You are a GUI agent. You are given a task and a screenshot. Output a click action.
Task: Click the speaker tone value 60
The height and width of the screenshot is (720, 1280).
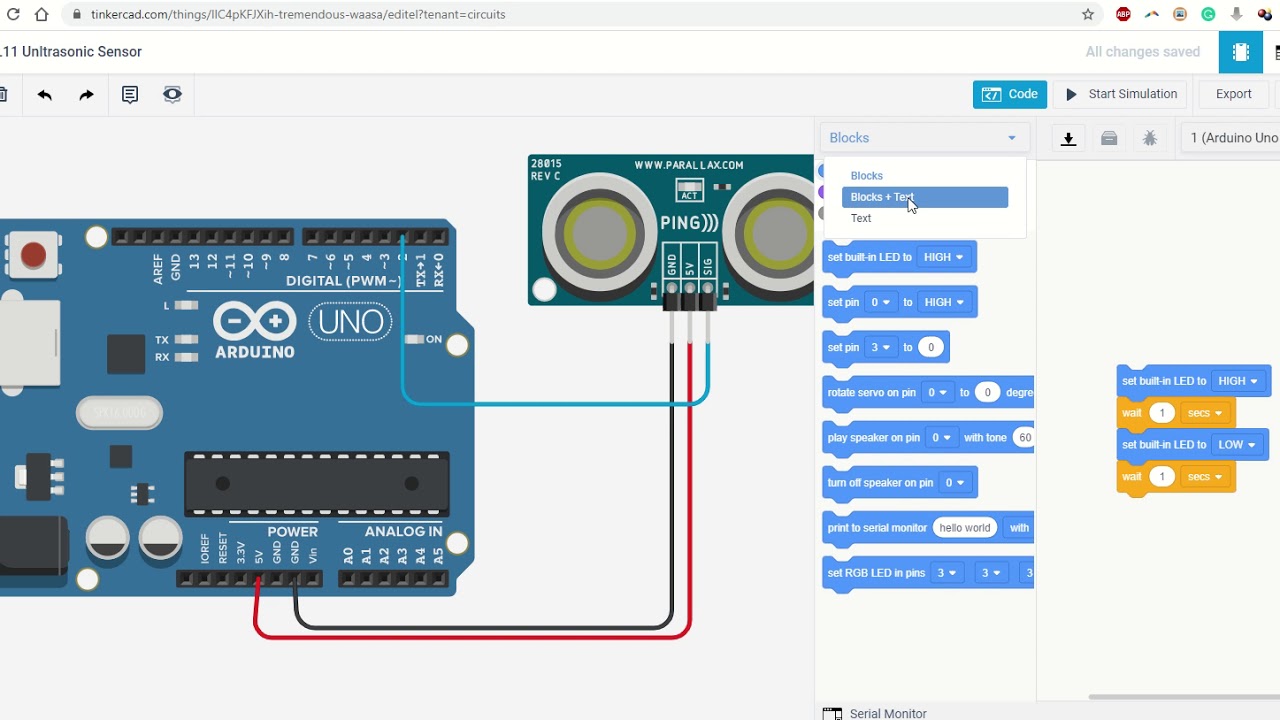[x=1024, y=437]
